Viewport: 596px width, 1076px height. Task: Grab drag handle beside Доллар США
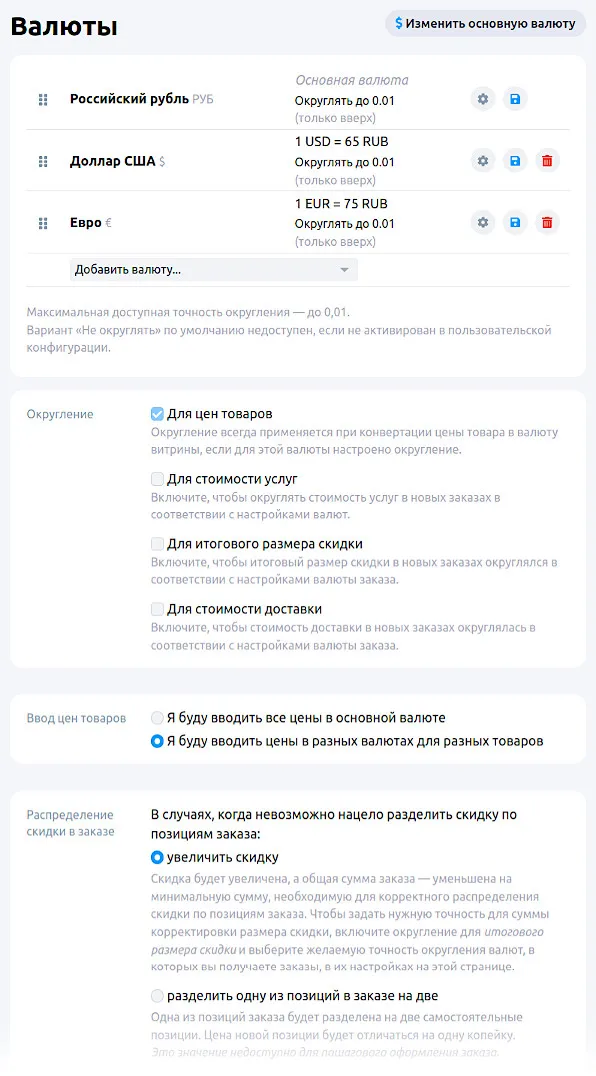tap(42, 160)
